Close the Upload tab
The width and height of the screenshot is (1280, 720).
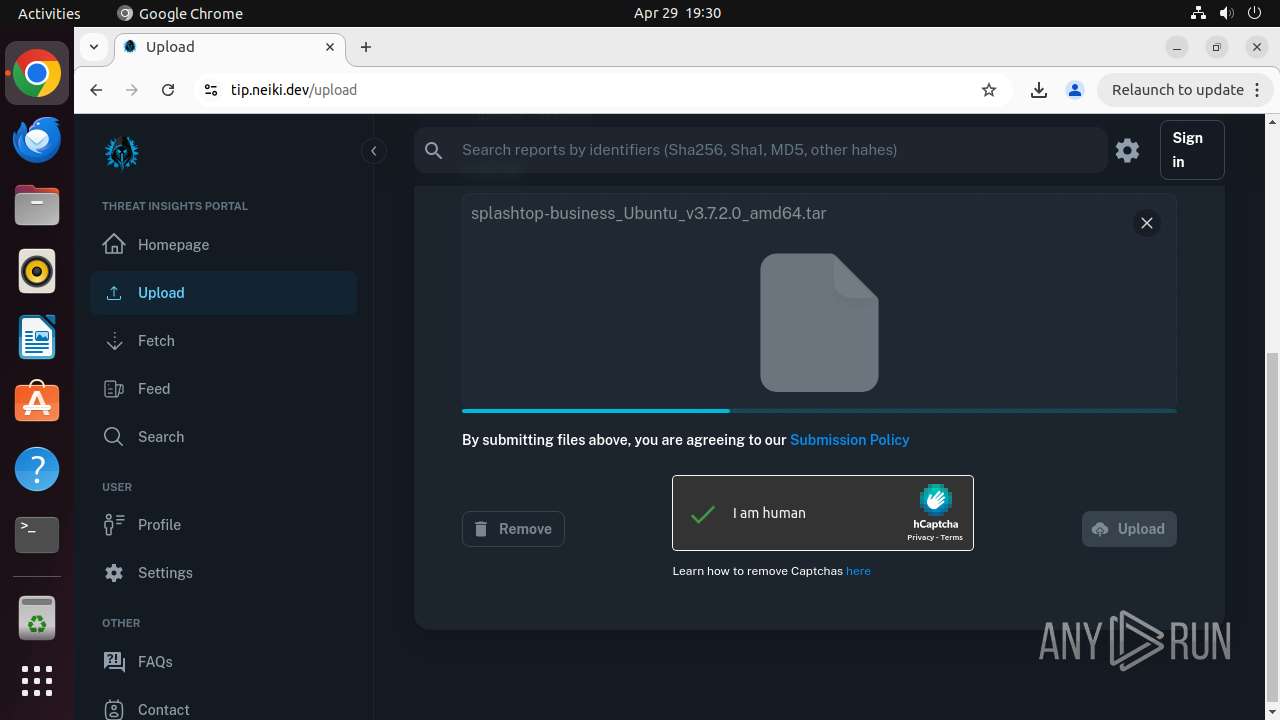tap(330, 47)
